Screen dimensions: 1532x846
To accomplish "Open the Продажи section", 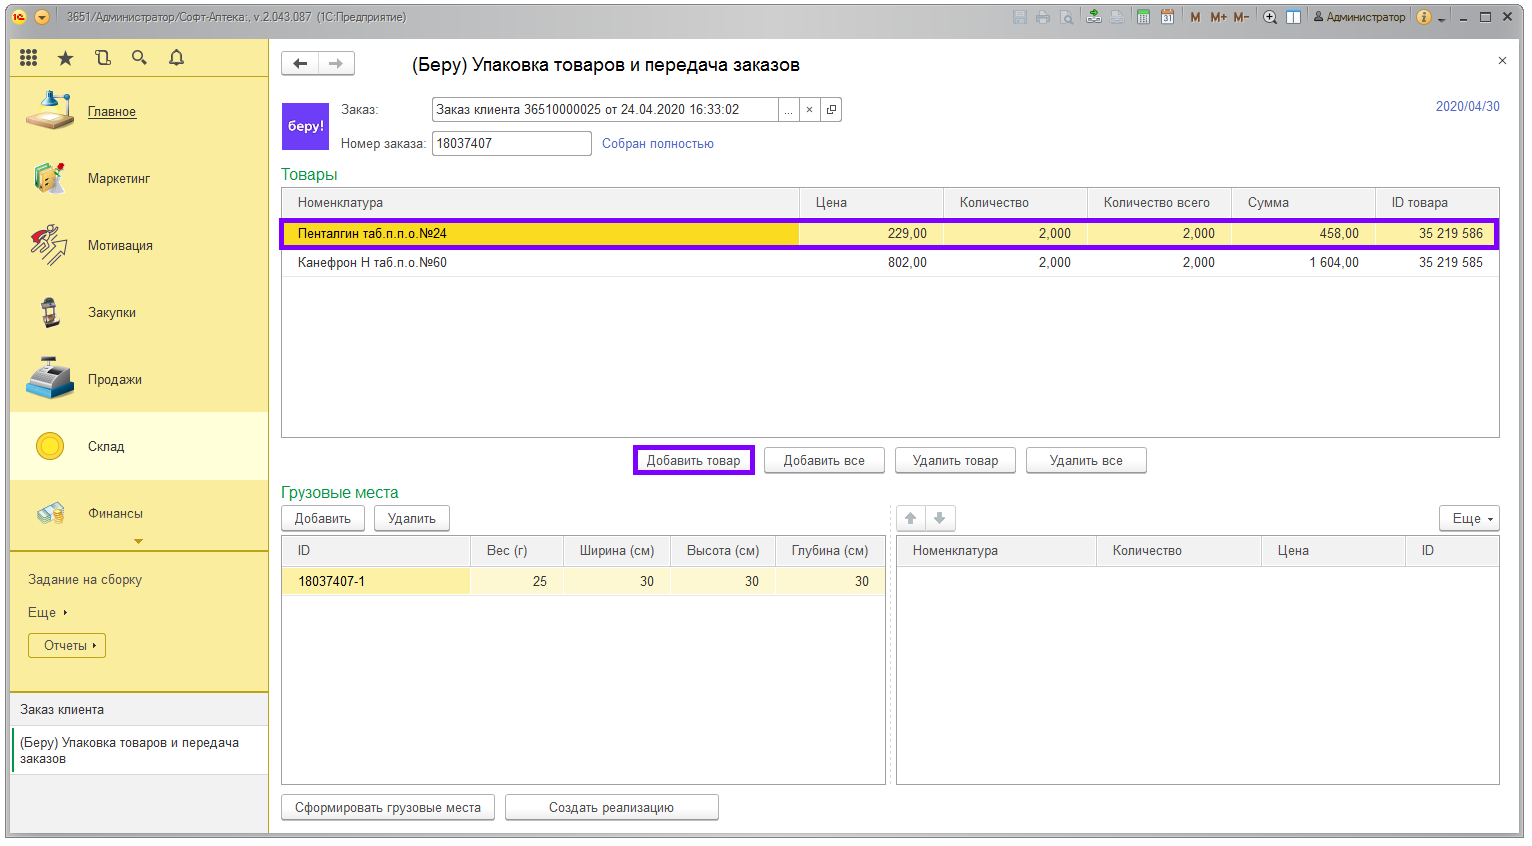I will pos(114,380).
